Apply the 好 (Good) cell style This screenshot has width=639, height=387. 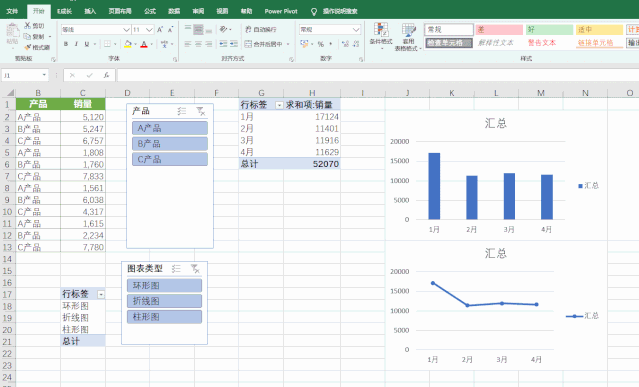pyautogui.click(x=549, y=29)
